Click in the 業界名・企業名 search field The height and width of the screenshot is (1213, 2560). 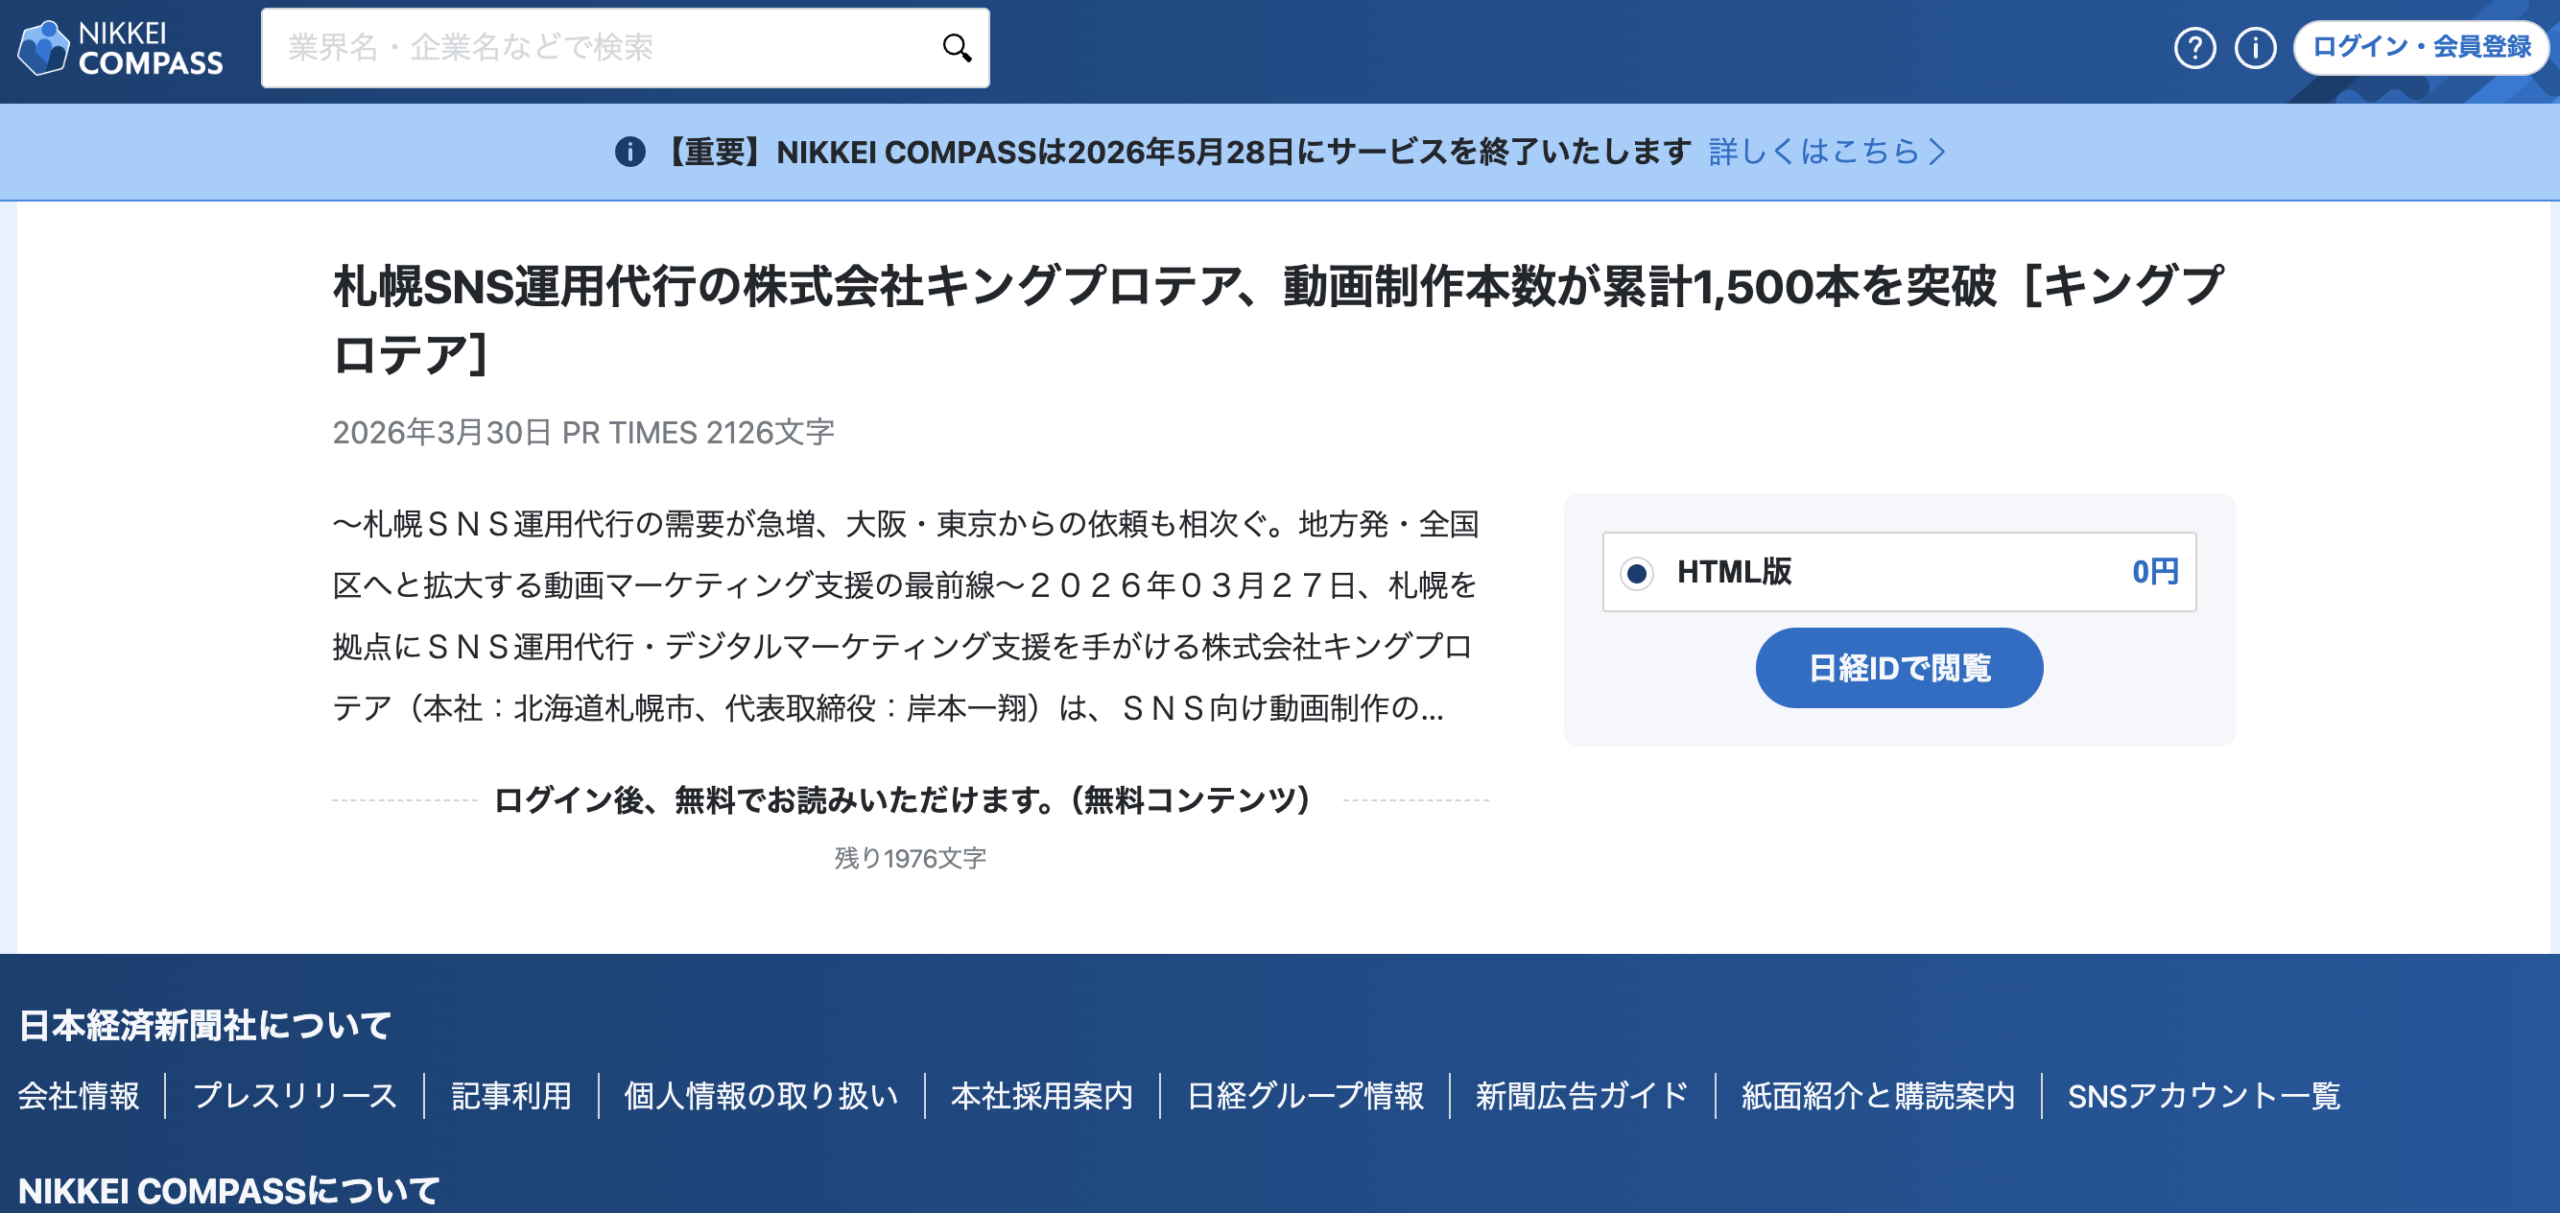click(x=600, y=48)
